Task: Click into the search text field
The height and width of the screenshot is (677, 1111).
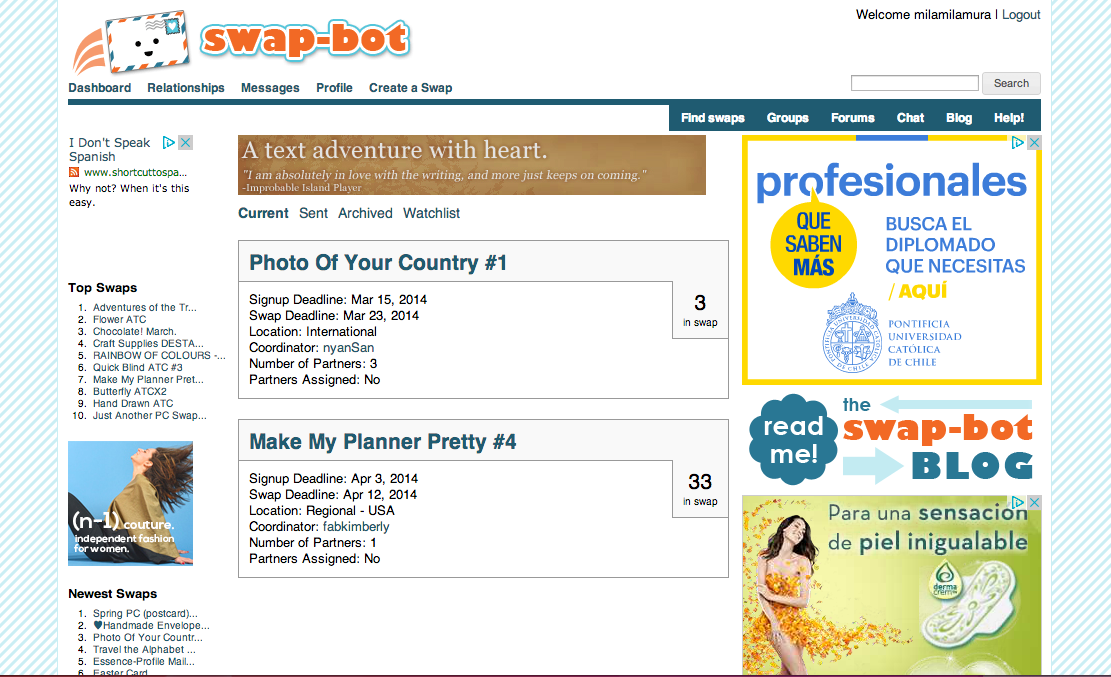Action: [914, 83]
